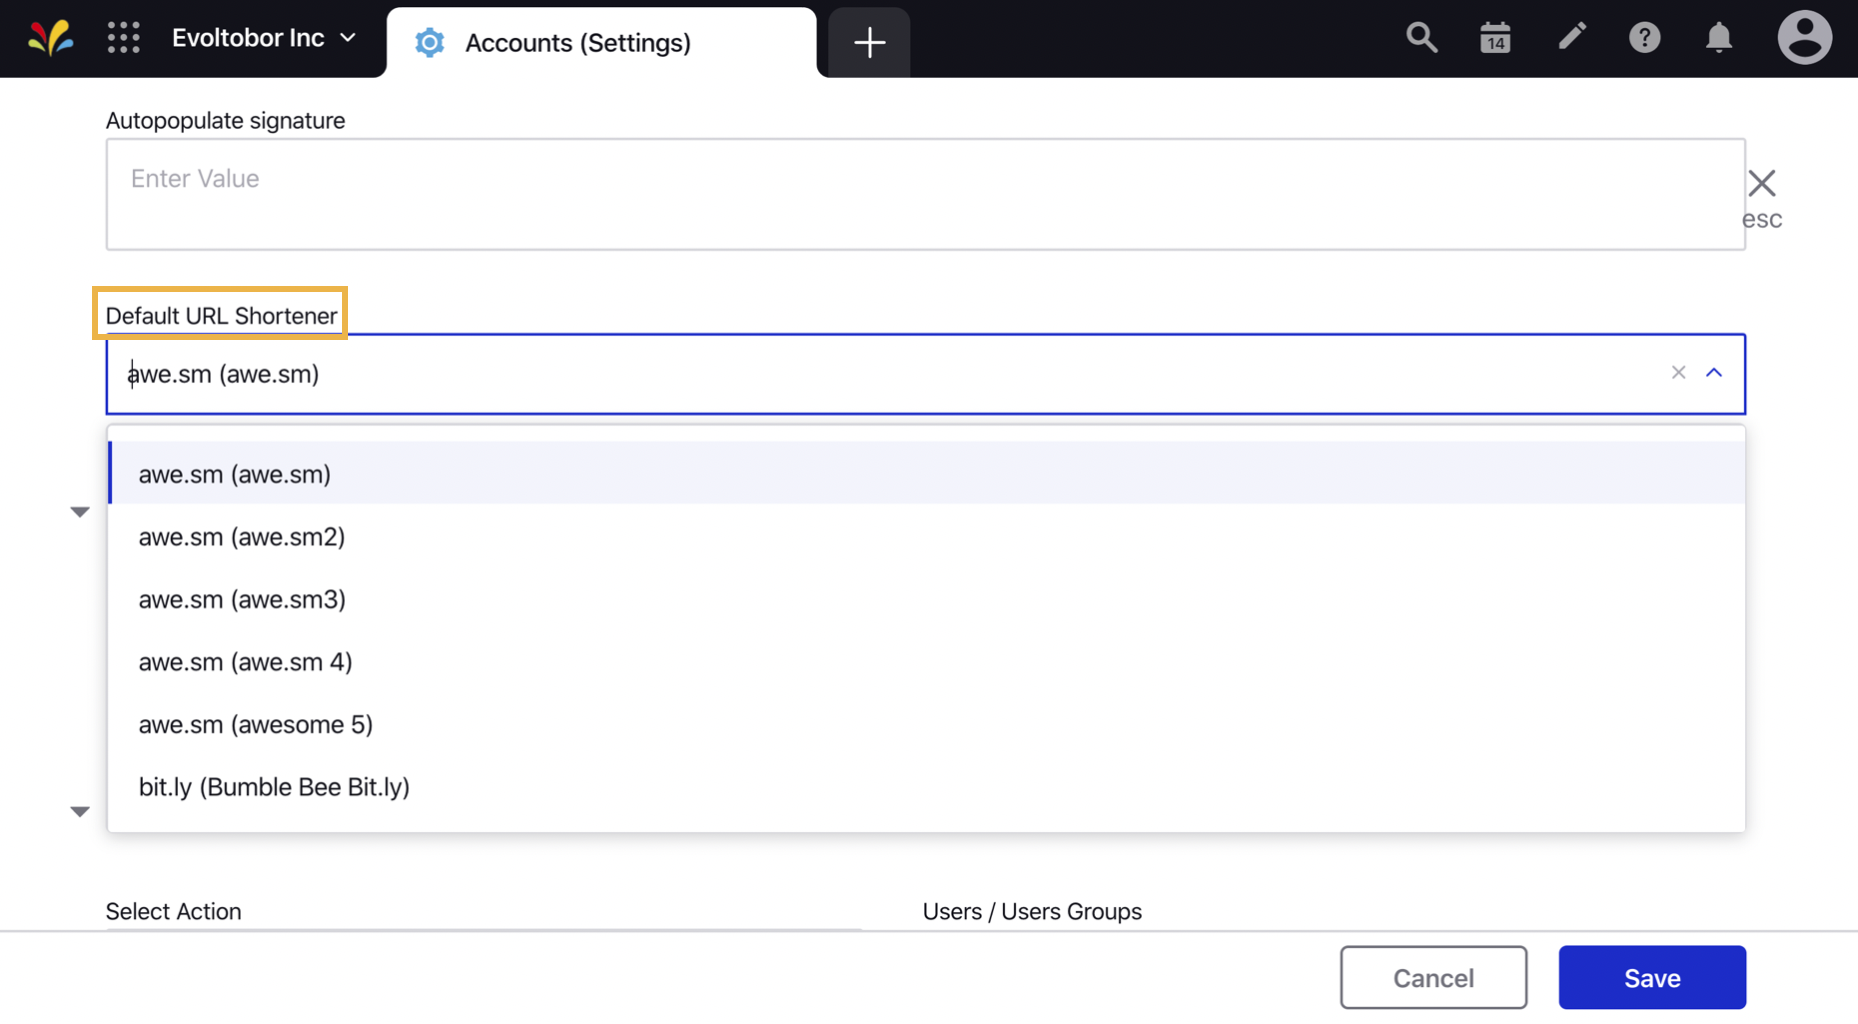Open the help question mark icon
This screenshot has width=1858, height=1024.
[1645, 38]
